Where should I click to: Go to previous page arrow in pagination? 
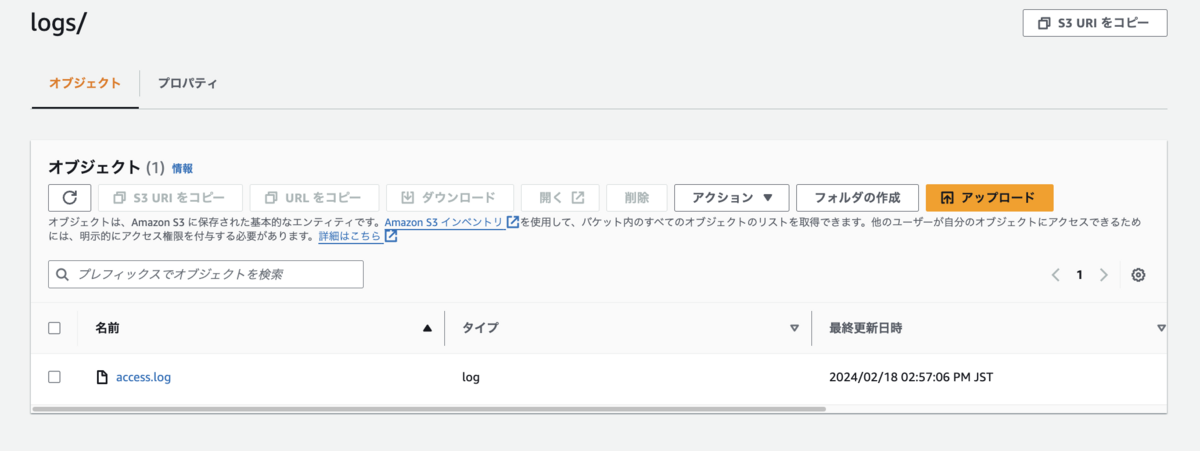(1056, 275)
